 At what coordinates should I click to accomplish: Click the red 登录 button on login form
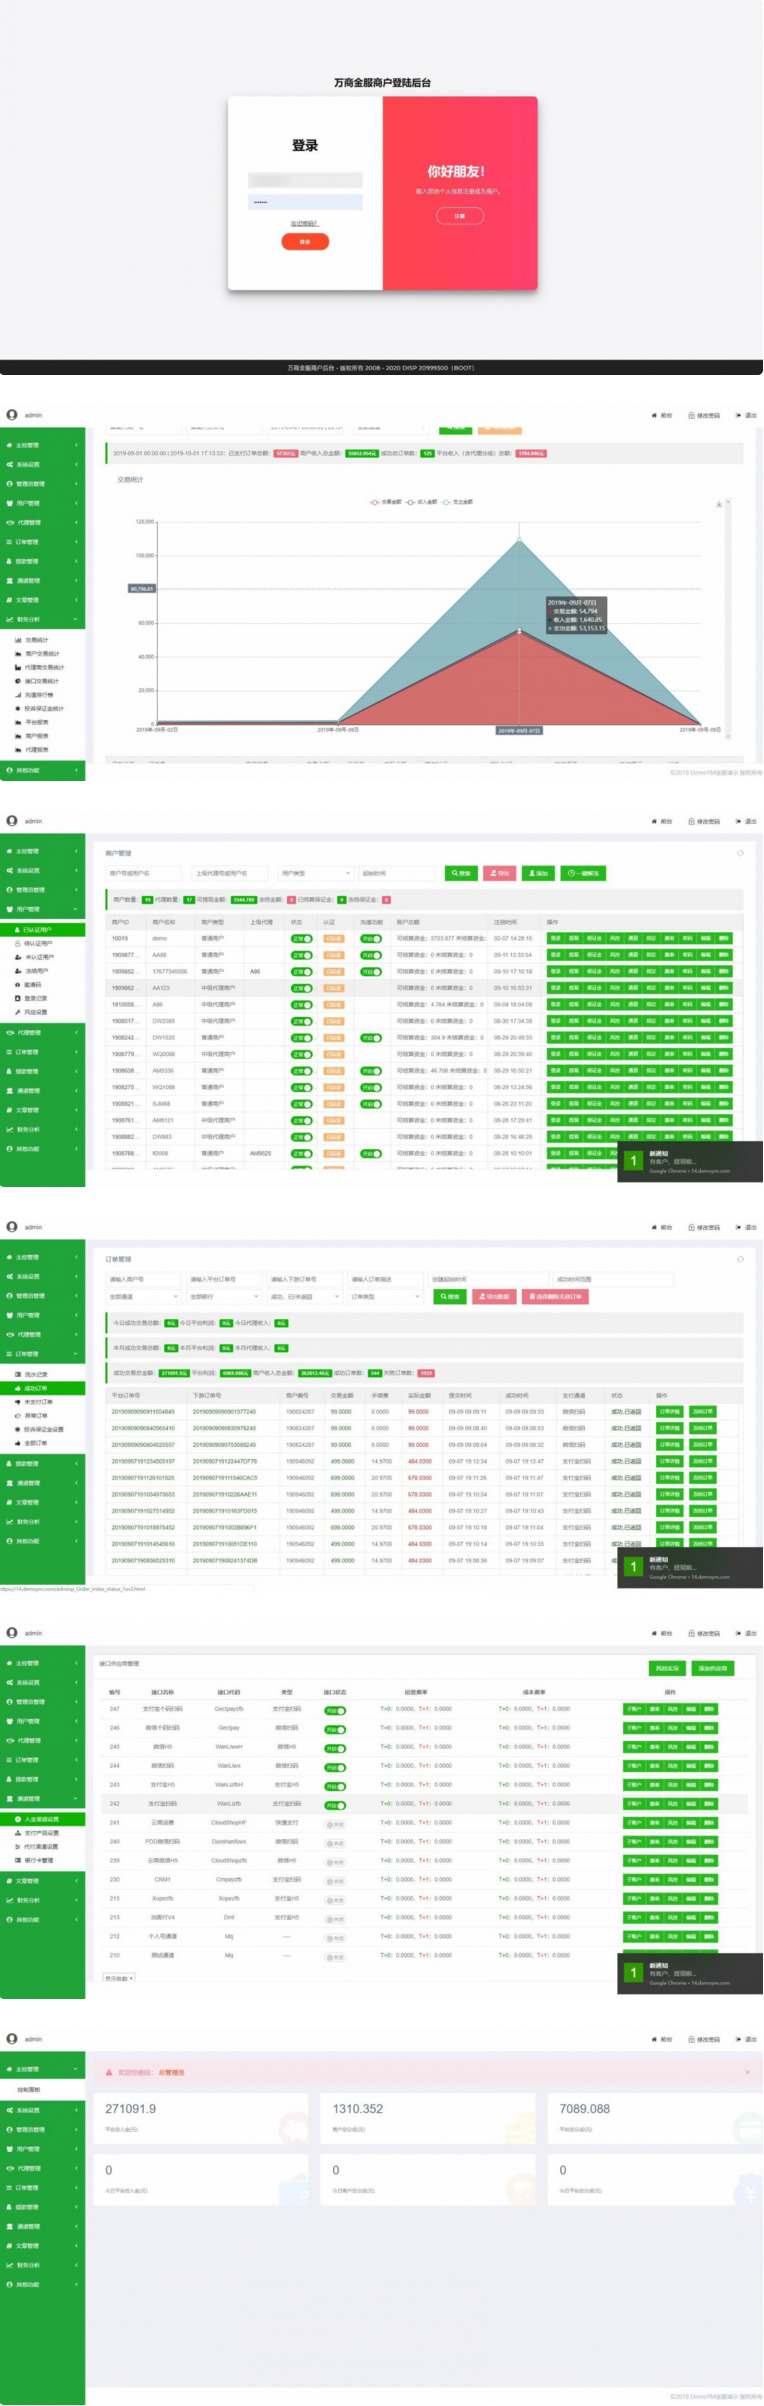point(305,241)
